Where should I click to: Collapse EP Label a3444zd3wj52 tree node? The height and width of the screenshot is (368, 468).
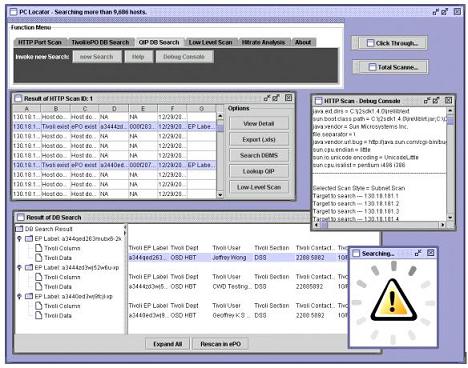pos(19,267)
